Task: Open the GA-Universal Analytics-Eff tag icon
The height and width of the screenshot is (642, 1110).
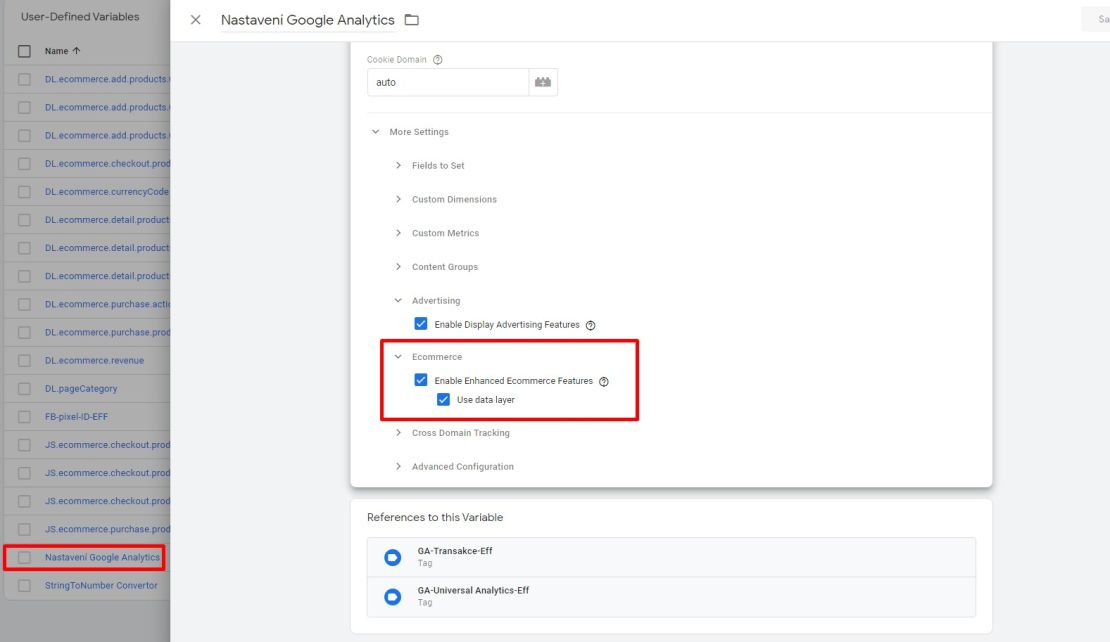Action: click(x=392, y=597)
